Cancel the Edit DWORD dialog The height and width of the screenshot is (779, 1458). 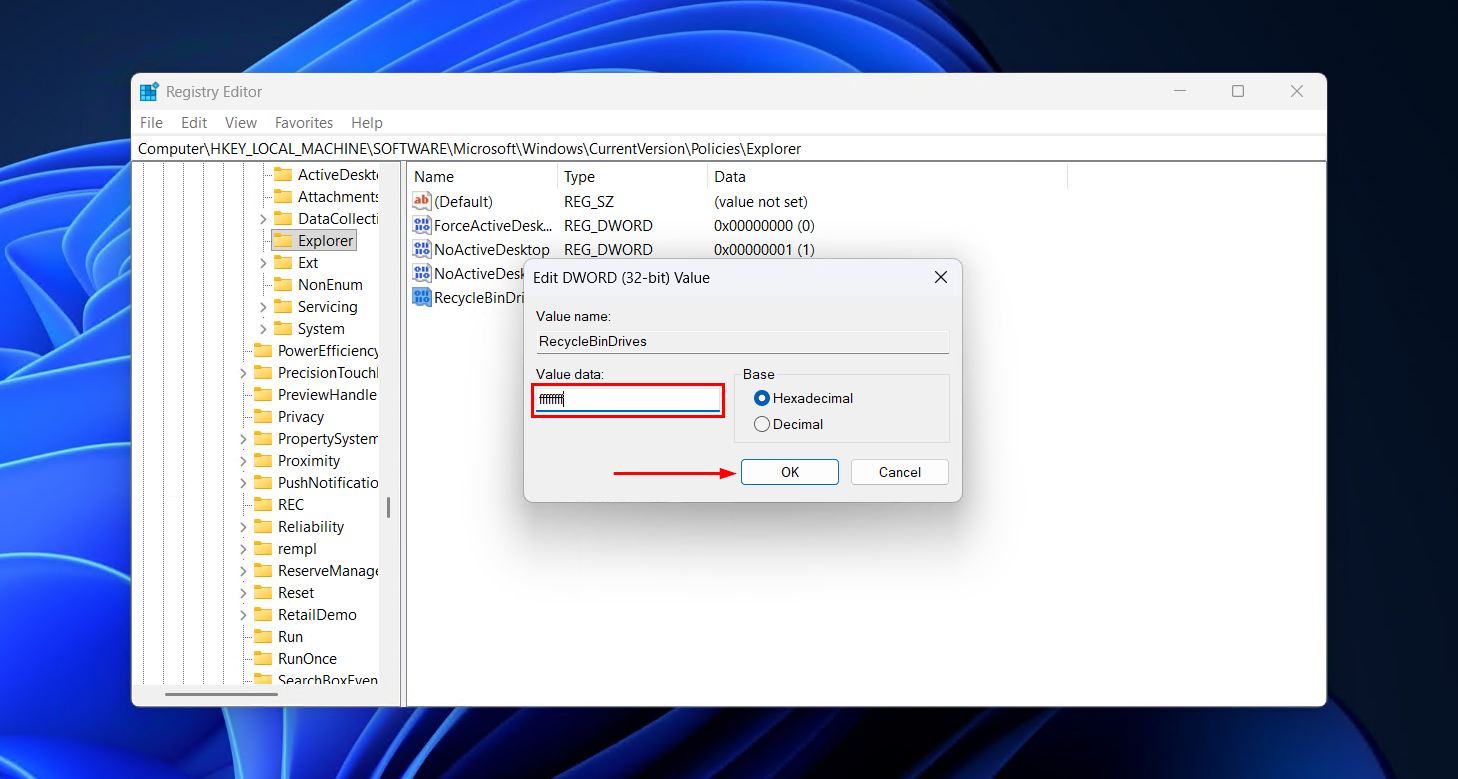coord(900,472)
